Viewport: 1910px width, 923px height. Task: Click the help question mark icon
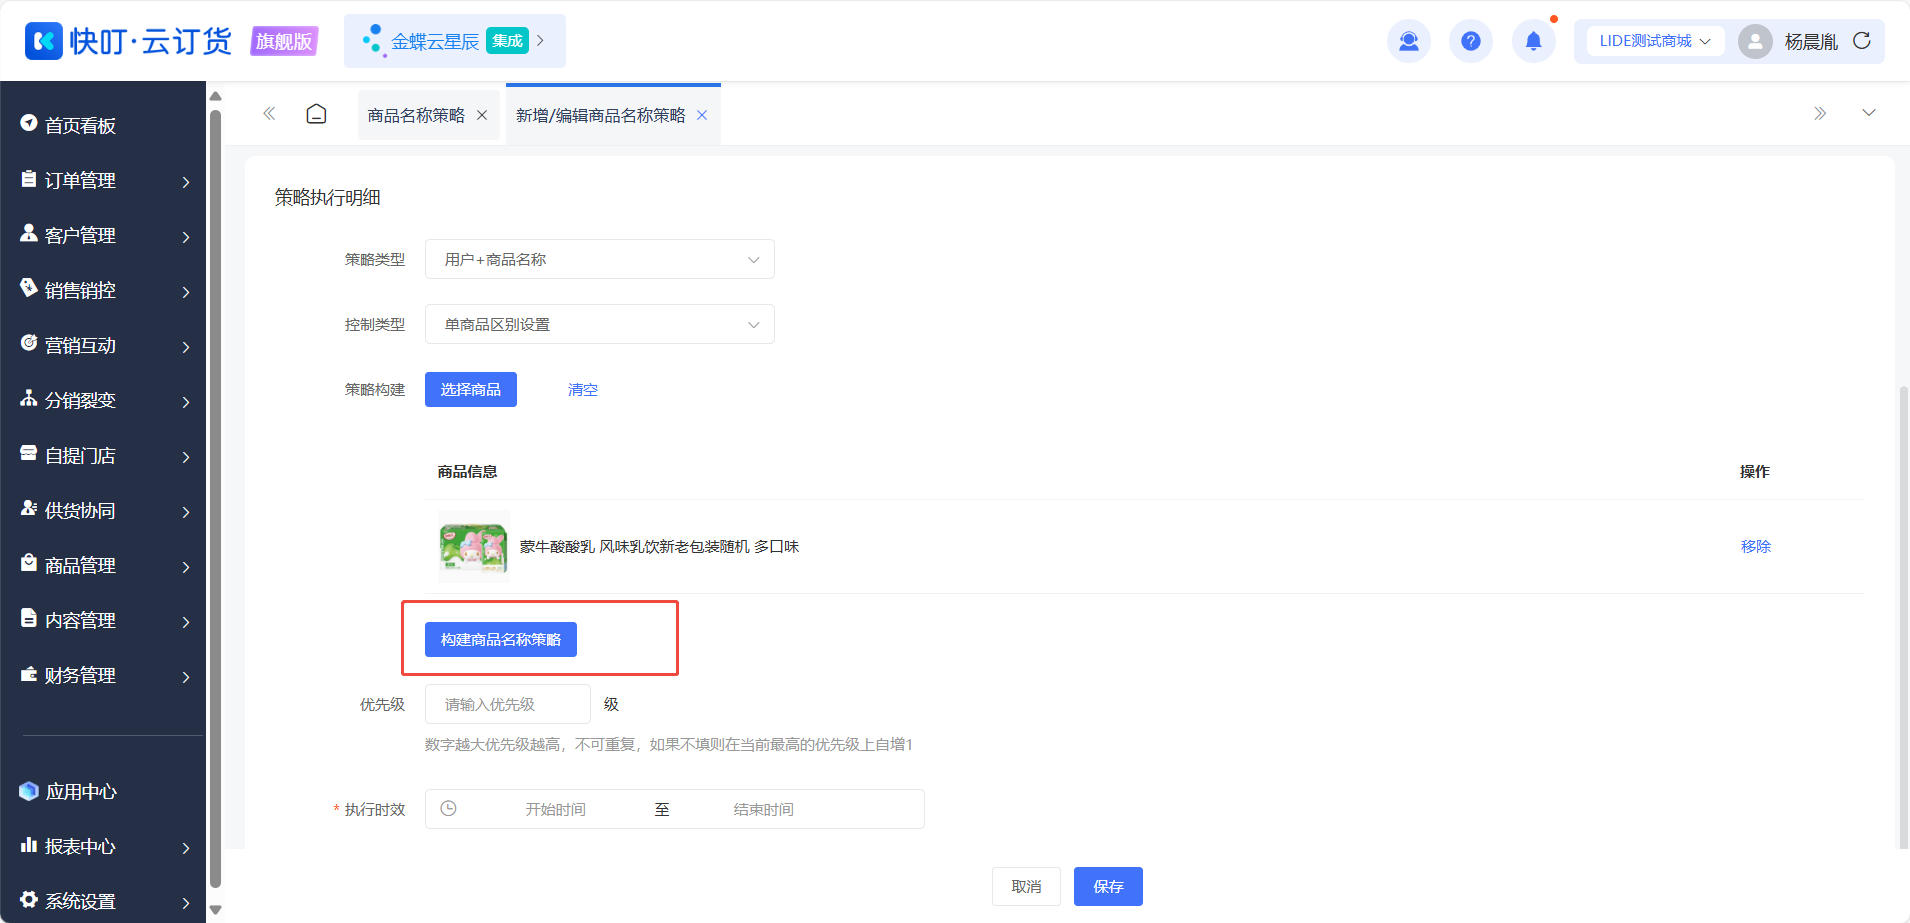(x=1470, y=41)
